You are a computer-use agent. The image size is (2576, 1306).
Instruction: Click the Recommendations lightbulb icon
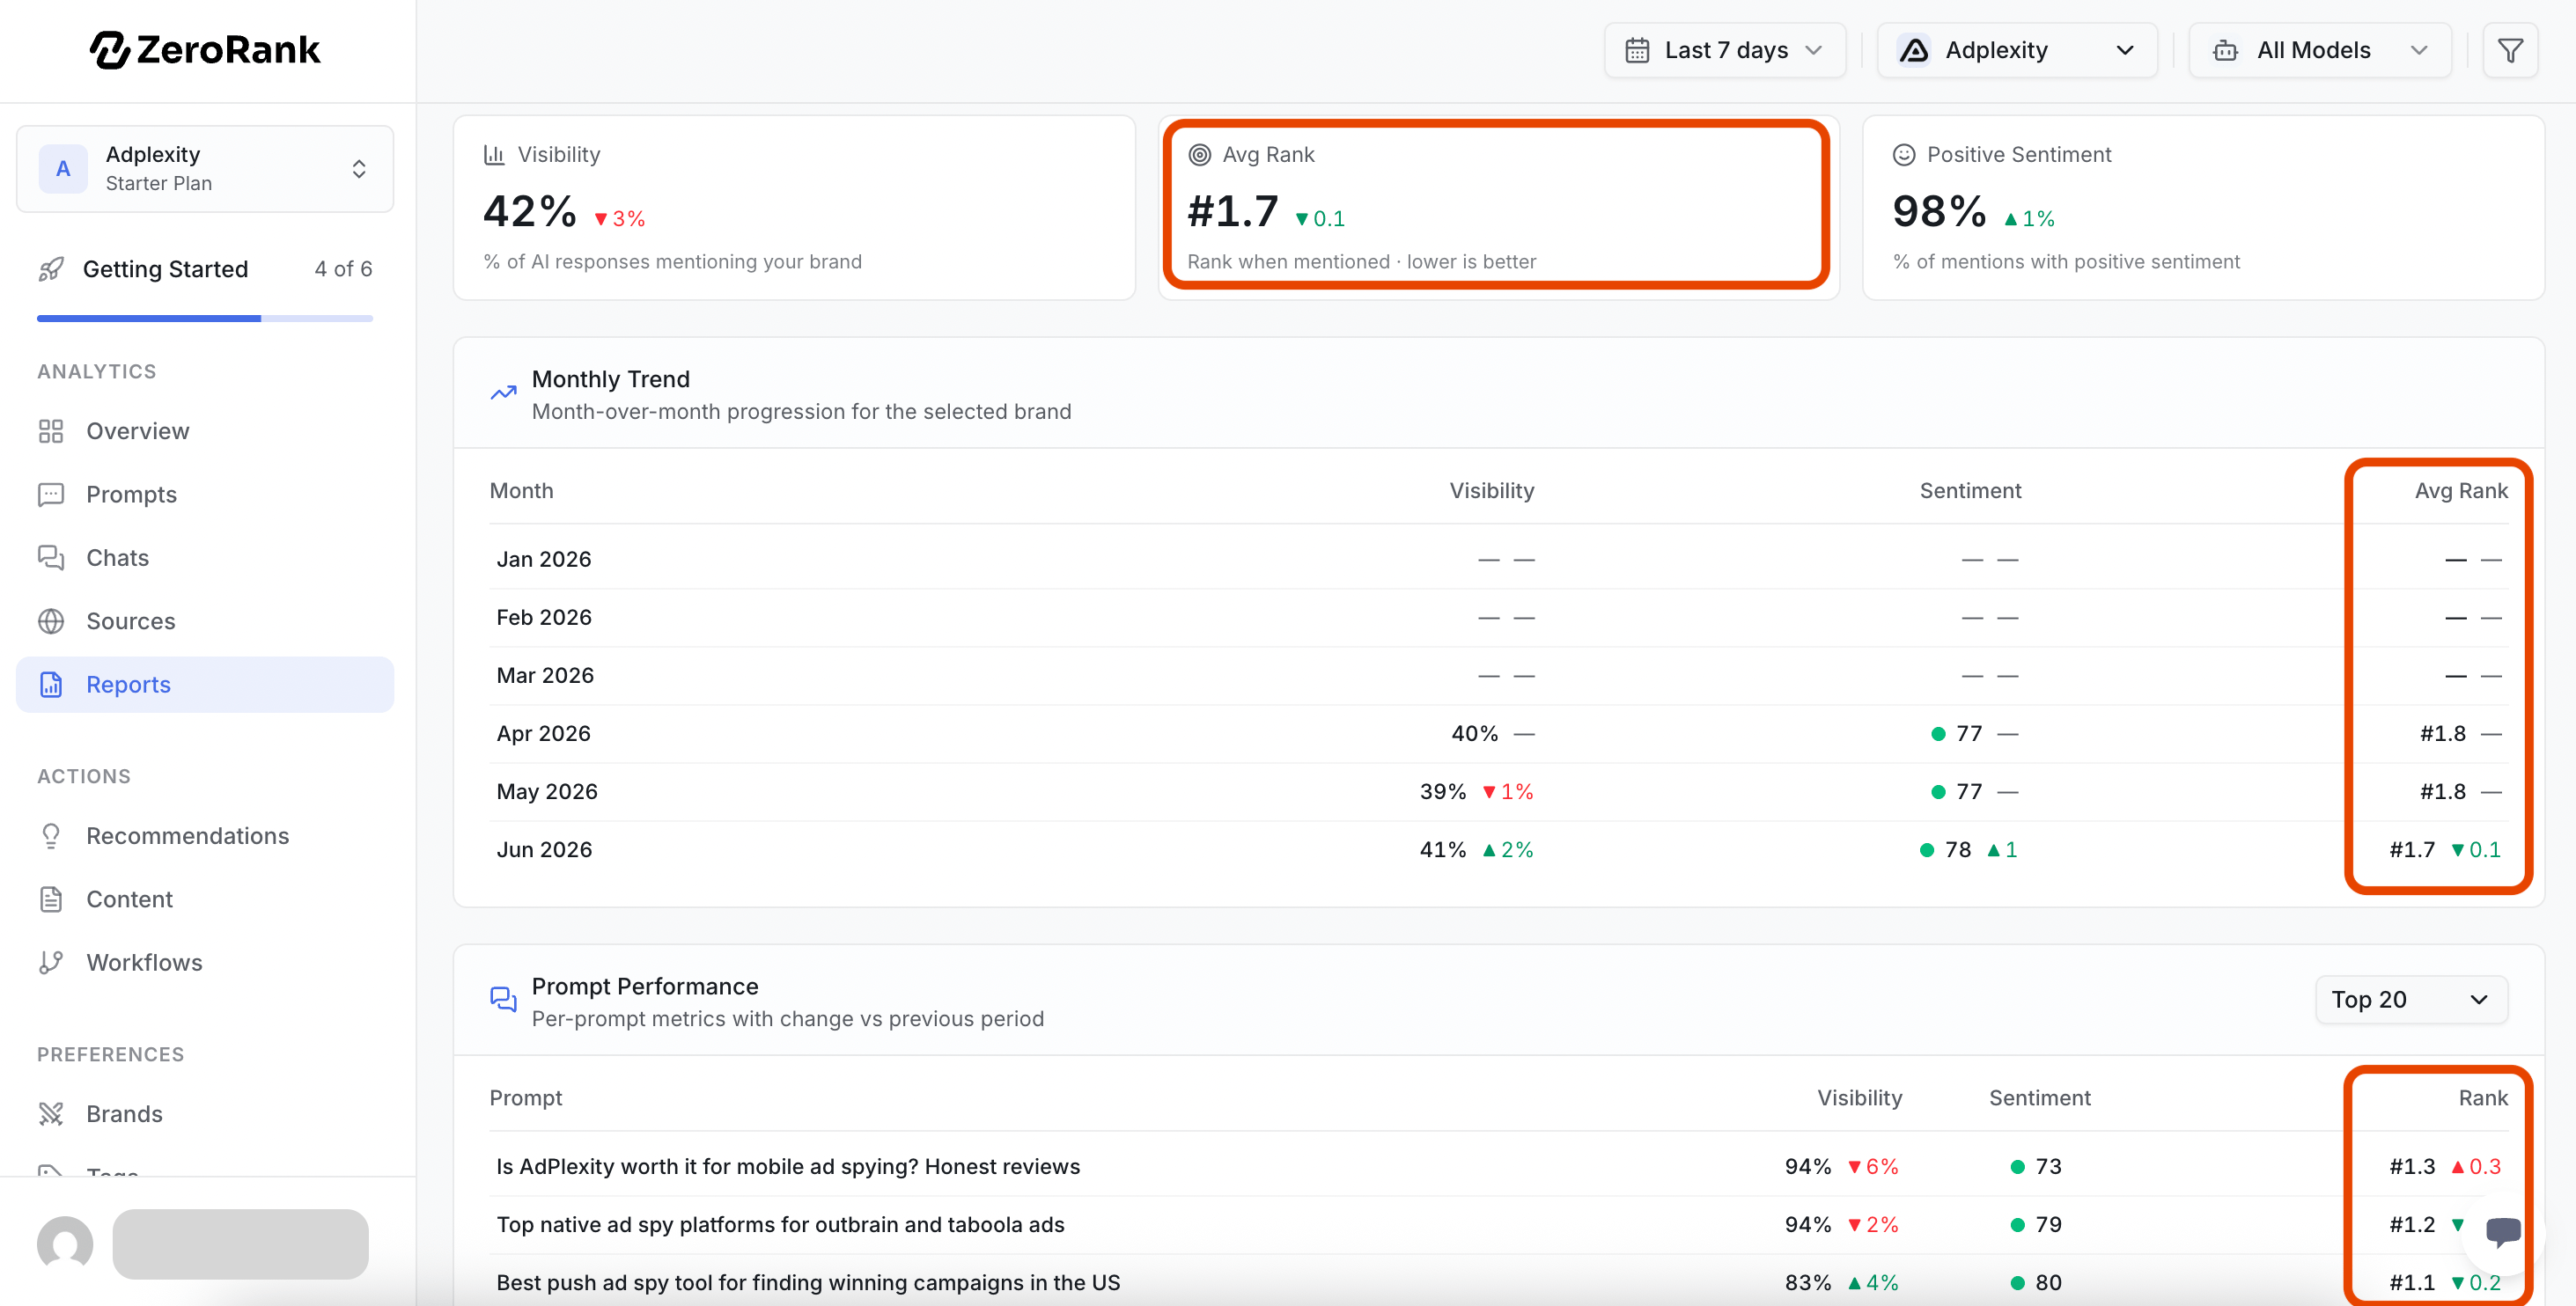coord(51,836)
